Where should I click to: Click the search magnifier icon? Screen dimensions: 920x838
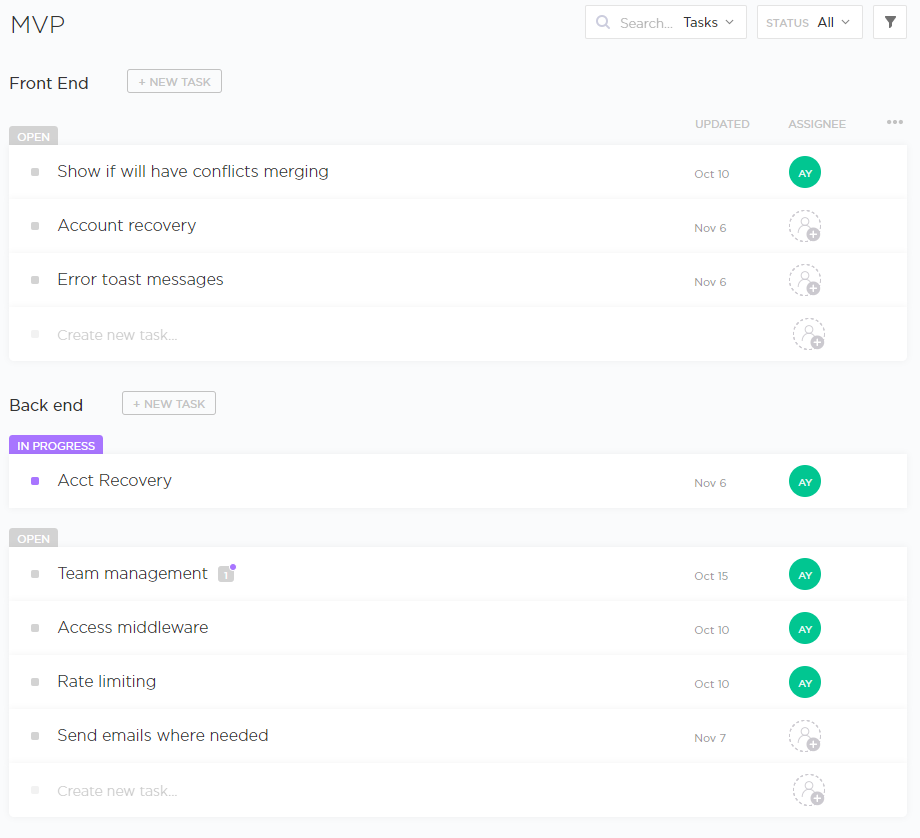603,22
